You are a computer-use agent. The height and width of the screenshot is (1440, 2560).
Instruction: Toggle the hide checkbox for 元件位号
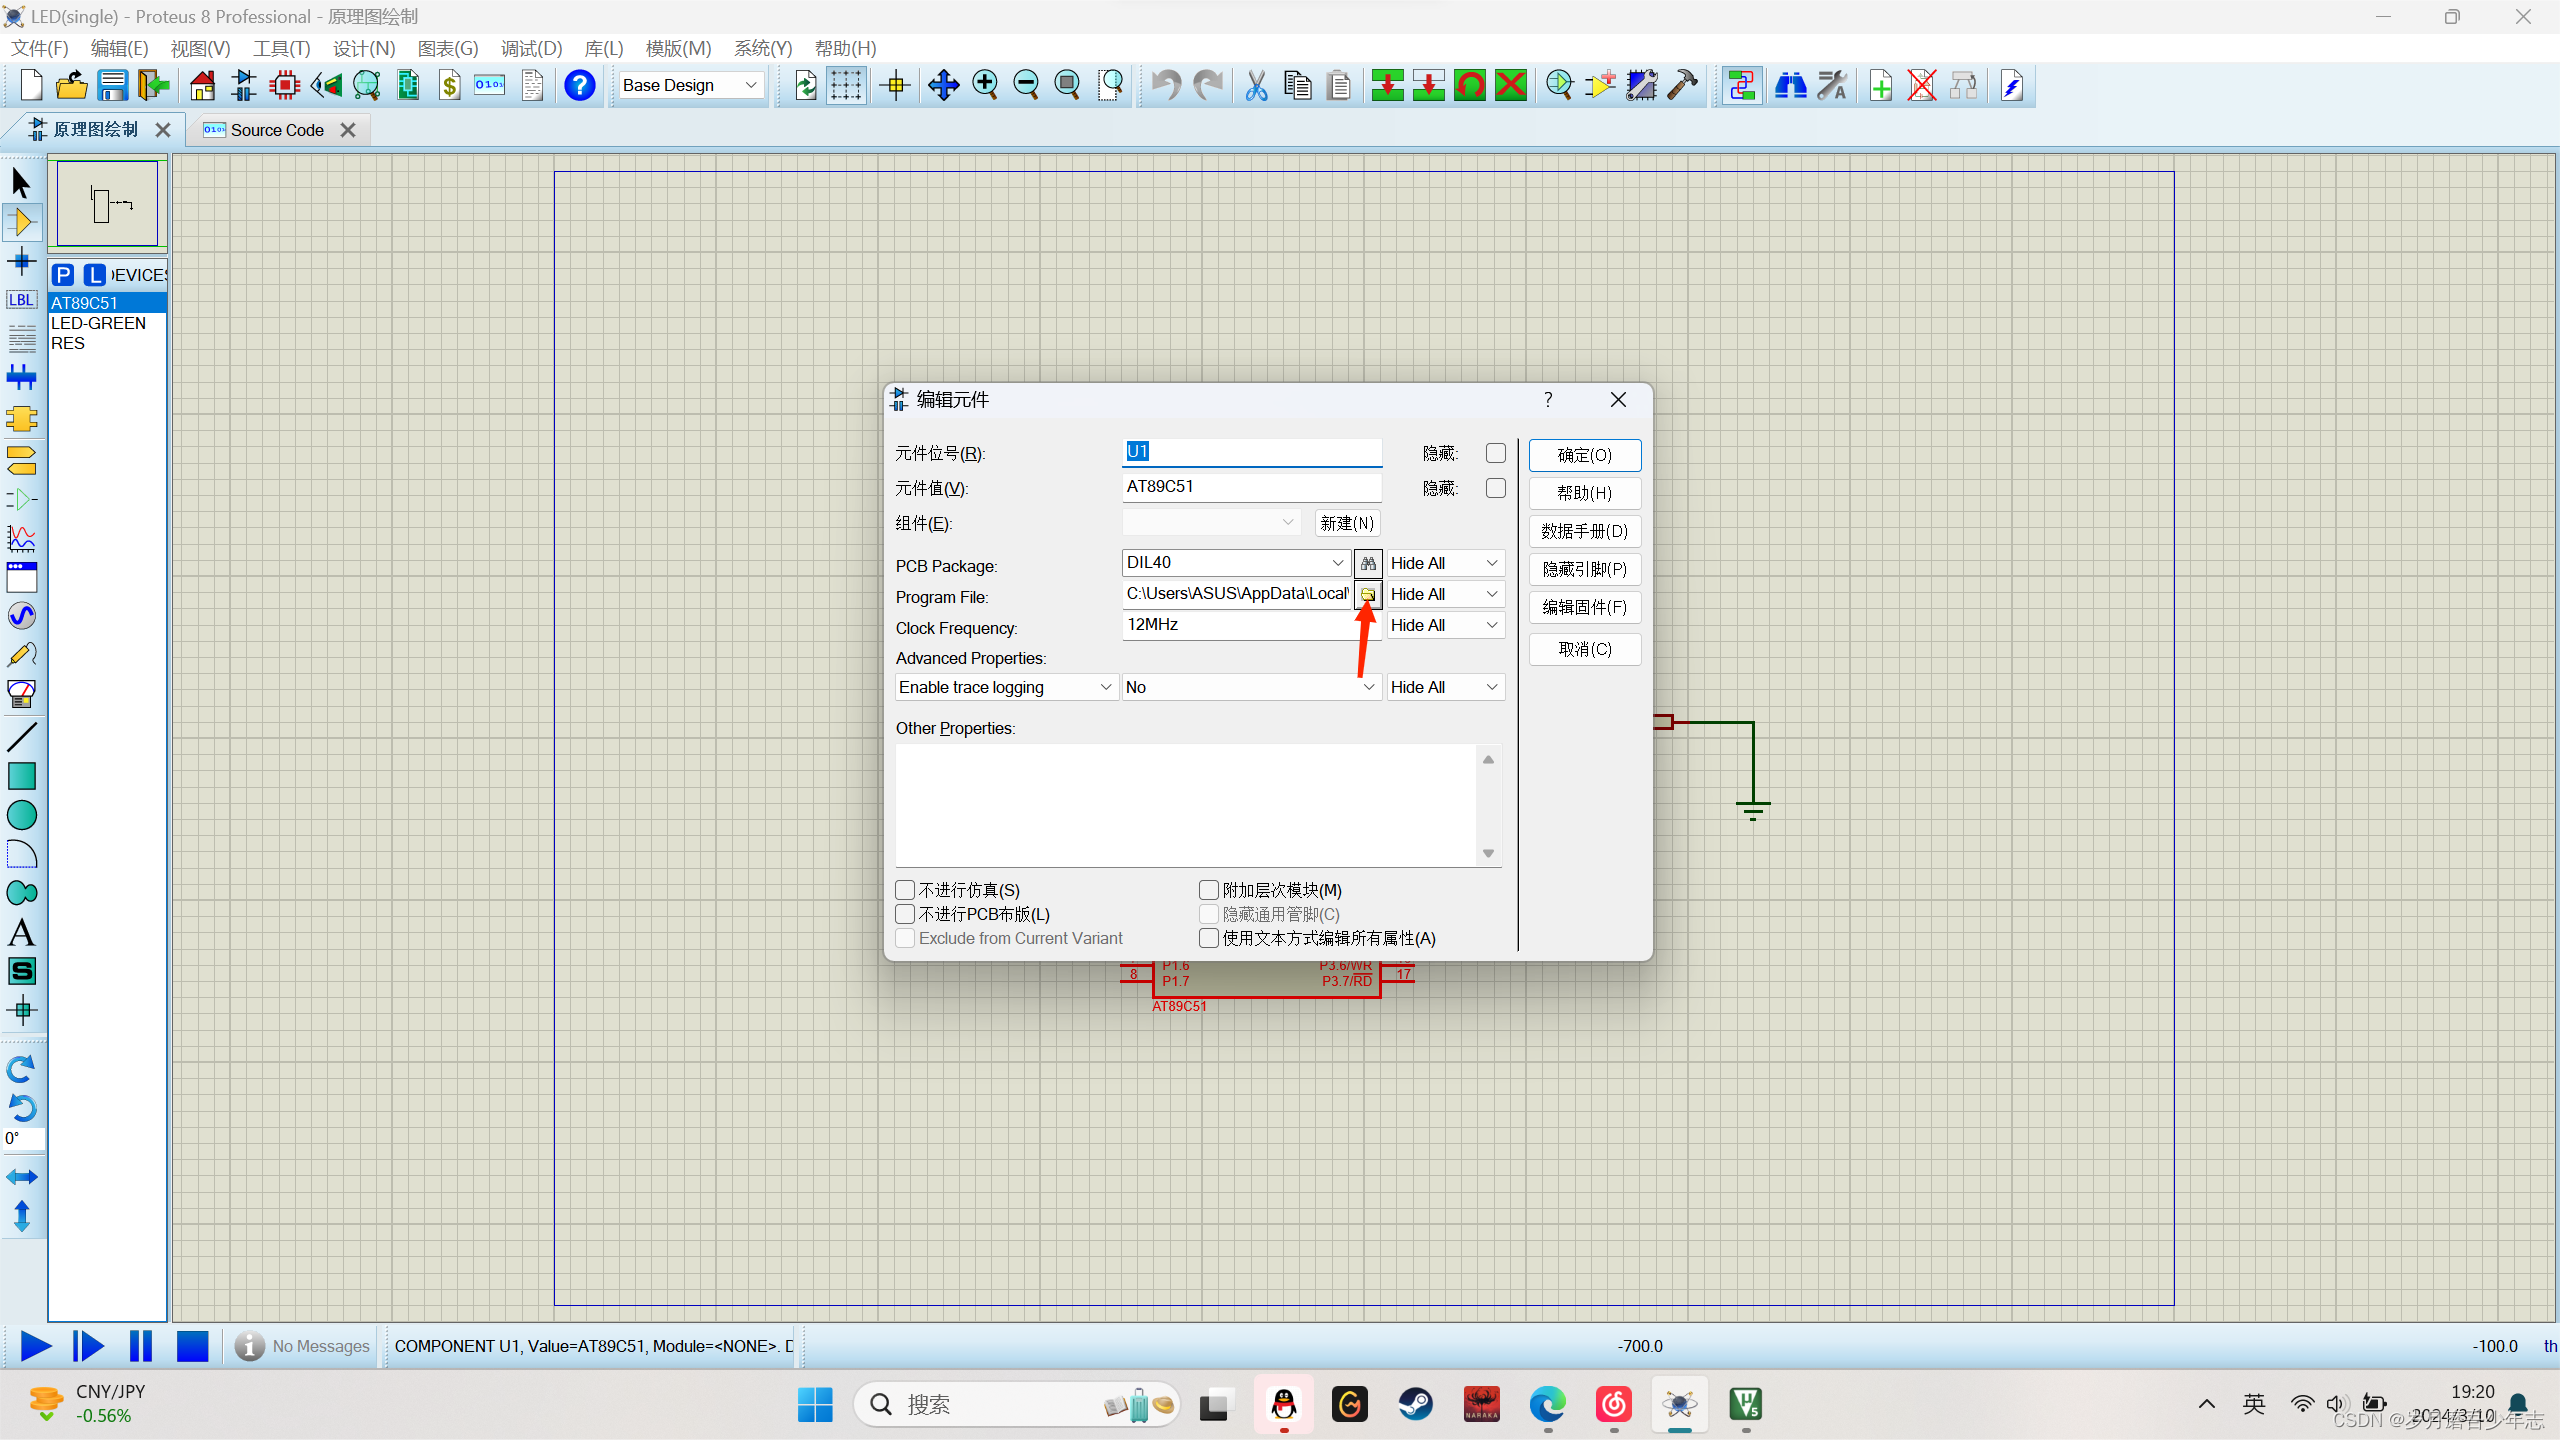1495,454
